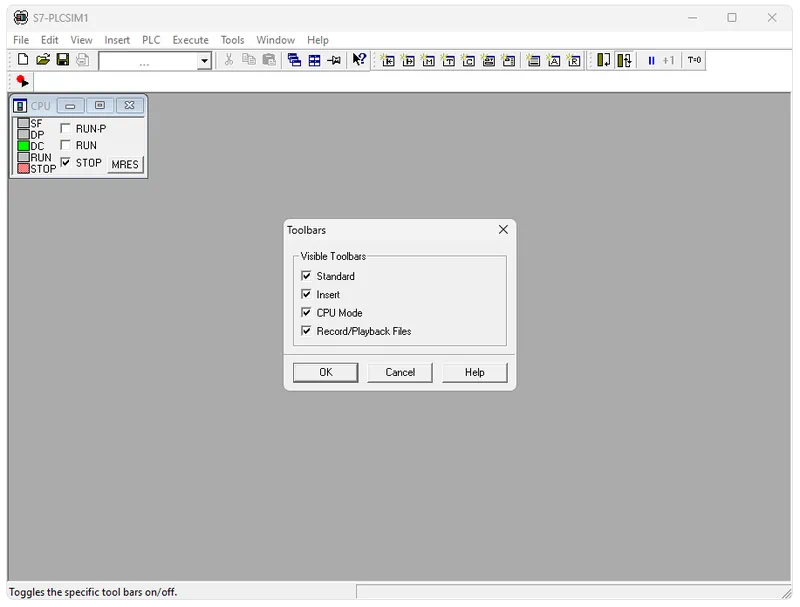Viewport: 800px width, 607px height.
Task: Close the Toolbars dialog with X
Action: pyautogui.click(x=503, y=230)
